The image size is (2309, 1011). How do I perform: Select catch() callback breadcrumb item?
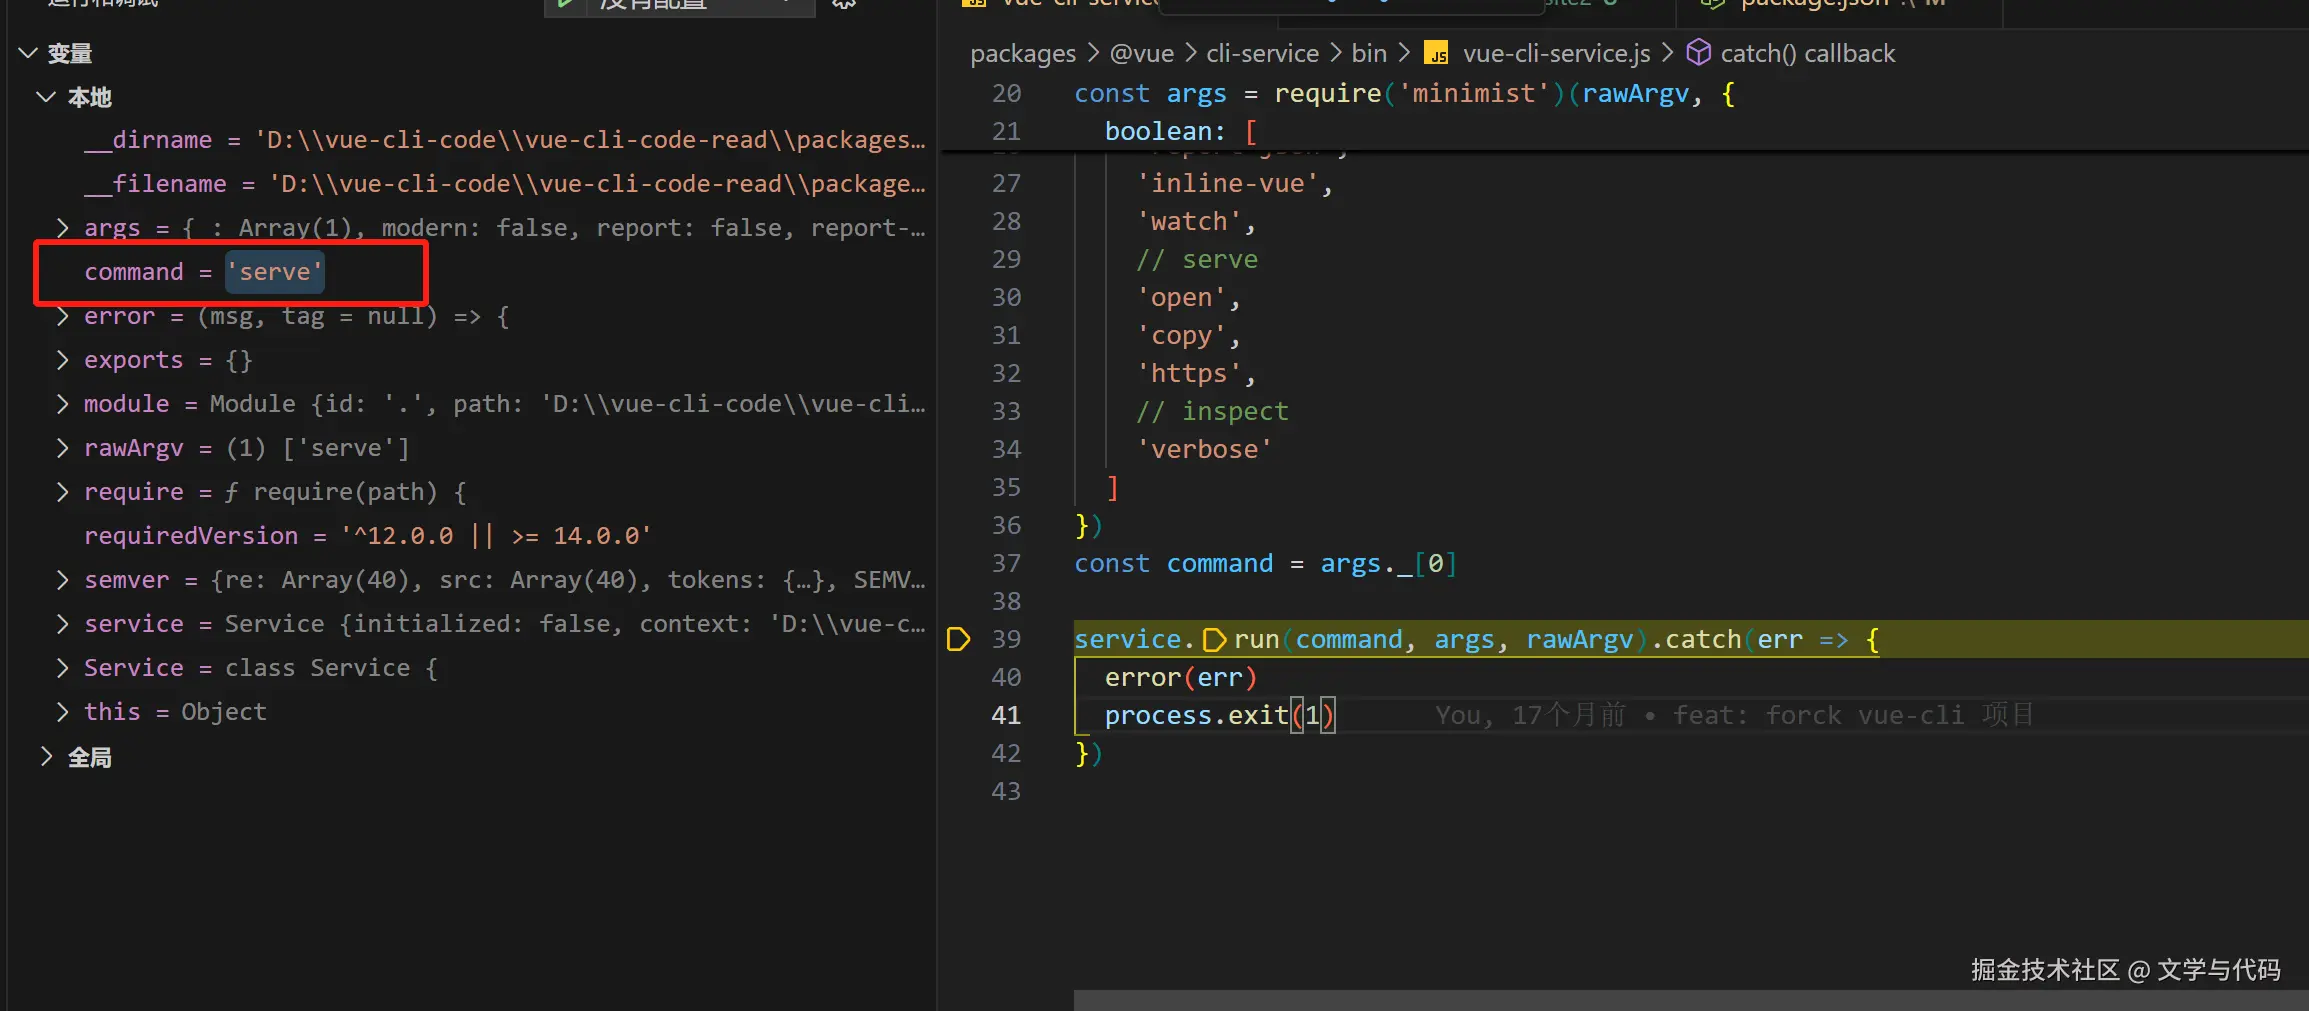click(x=1808, y=54)
